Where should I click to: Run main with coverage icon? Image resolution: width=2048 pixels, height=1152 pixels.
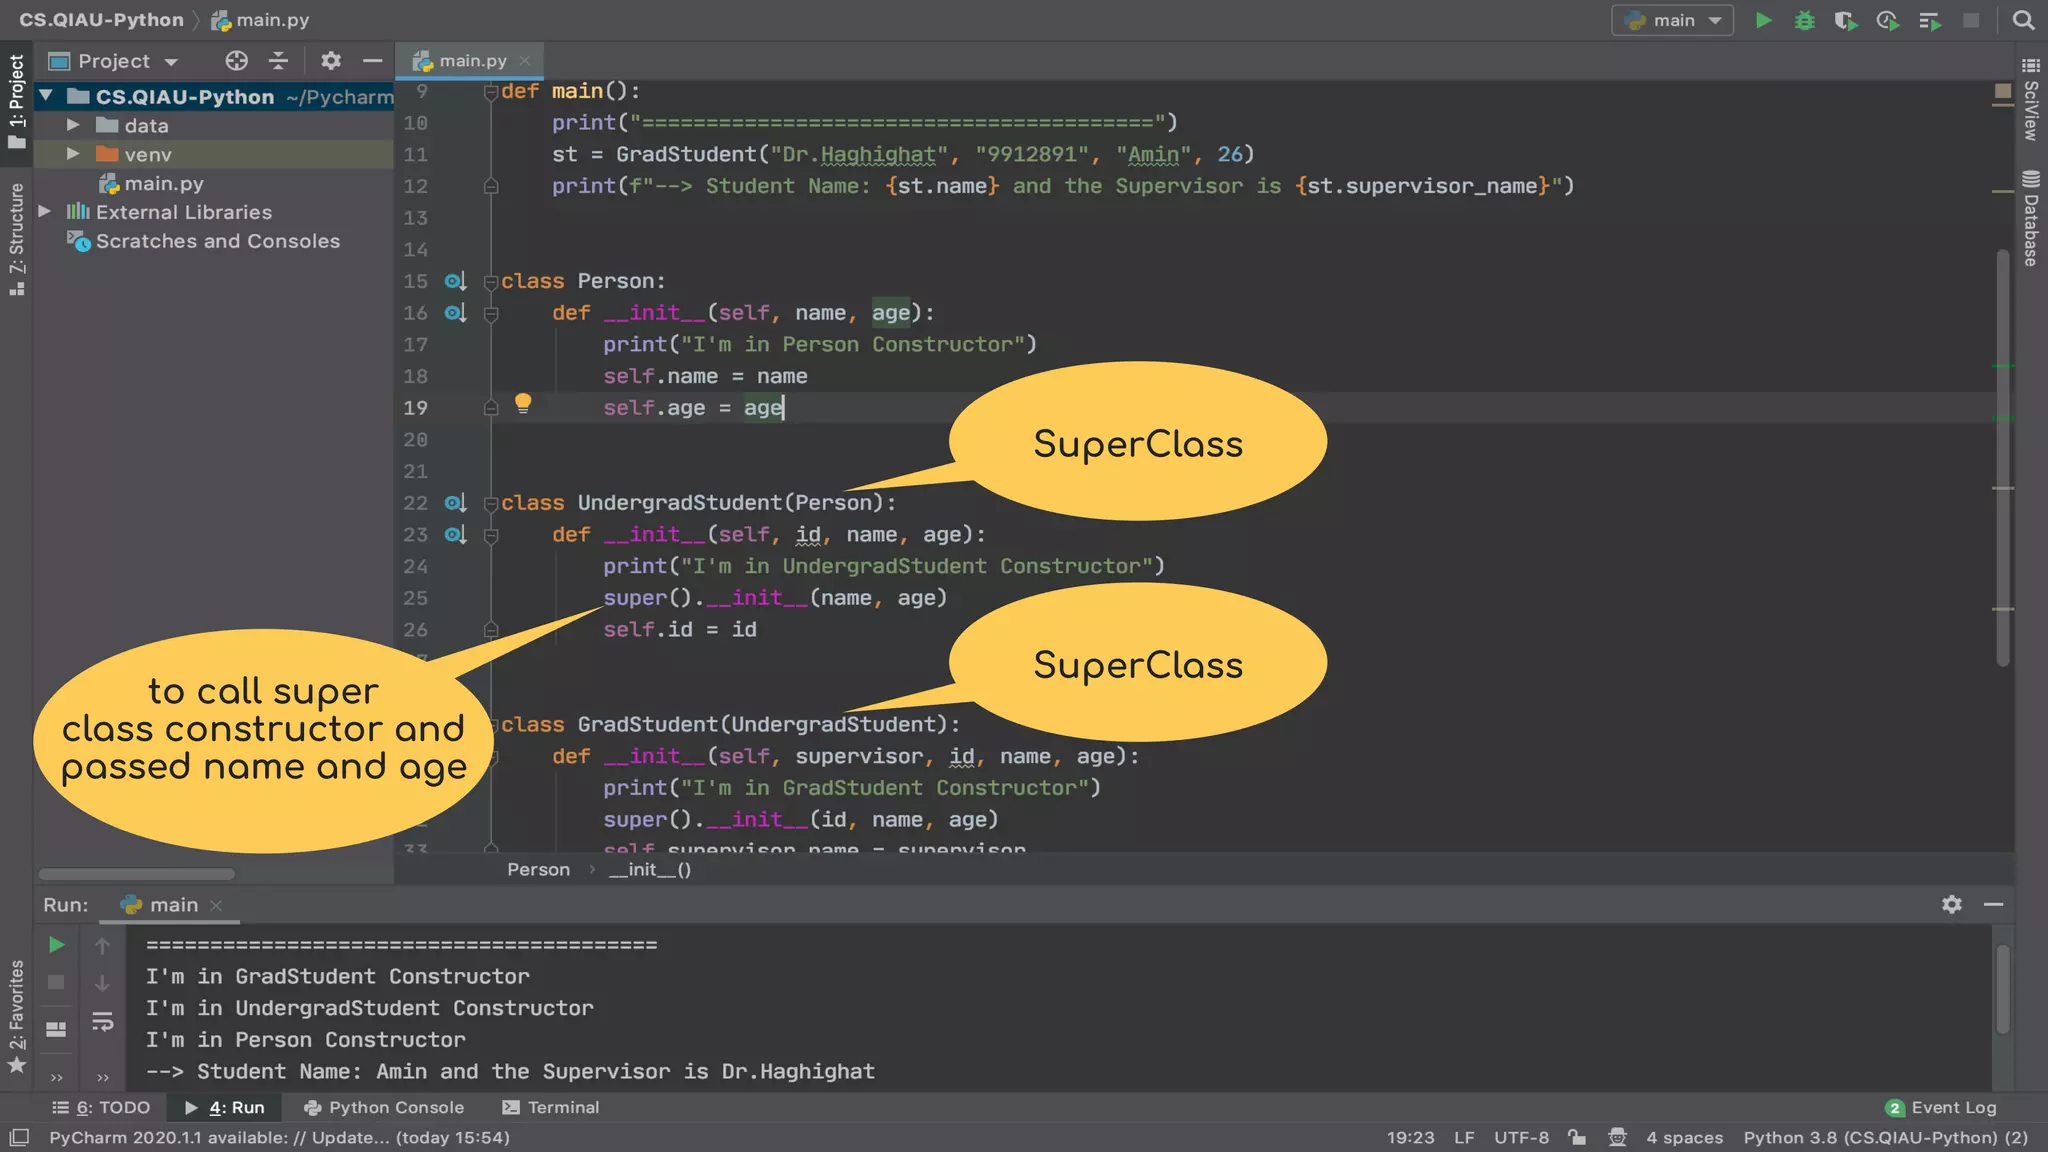(1845, 20)
